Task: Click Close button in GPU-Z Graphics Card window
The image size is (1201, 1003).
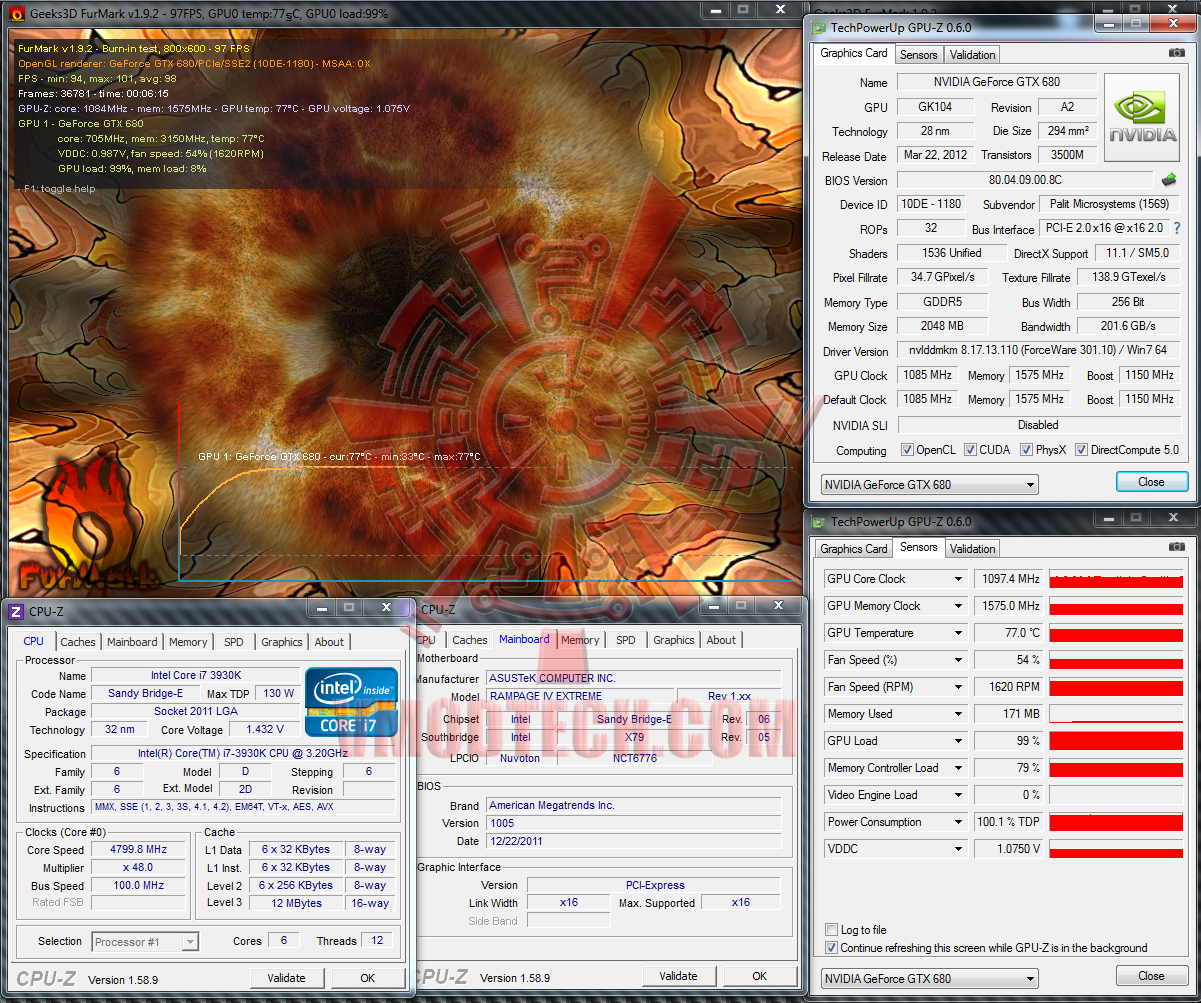Action: [1151, 482]
